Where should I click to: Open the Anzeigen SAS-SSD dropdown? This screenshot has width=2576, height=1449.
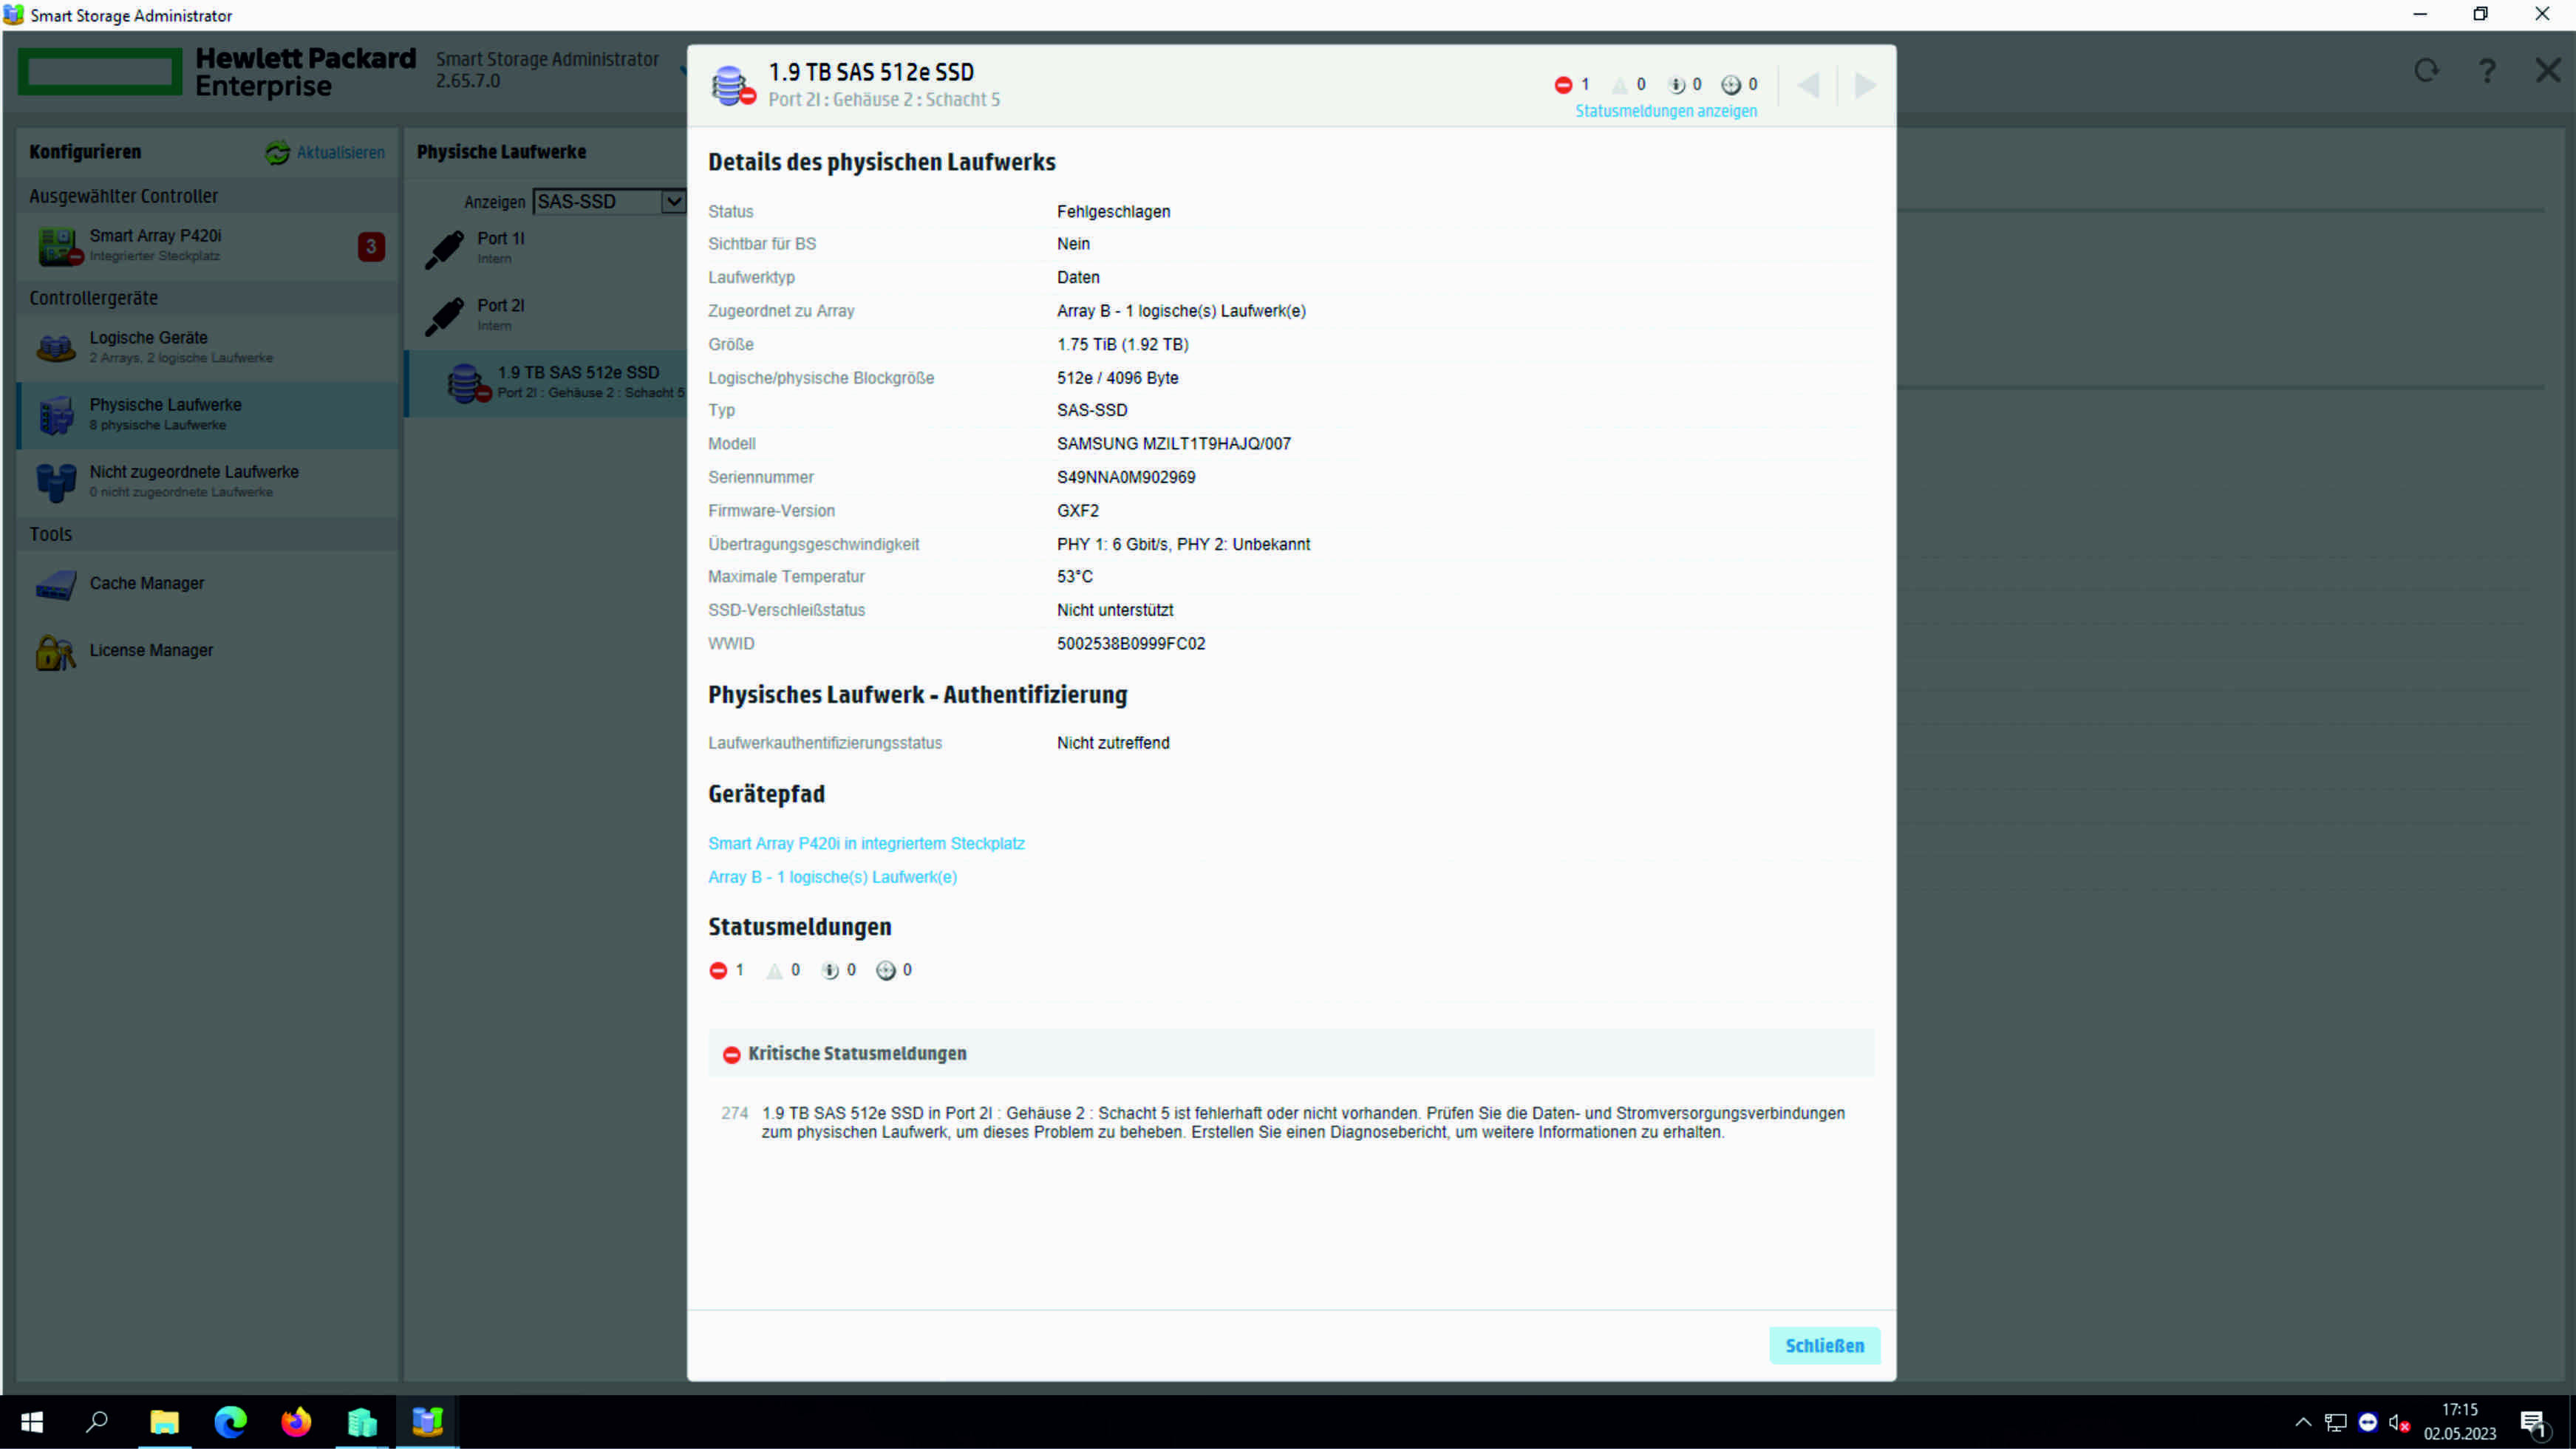(609, 202)
